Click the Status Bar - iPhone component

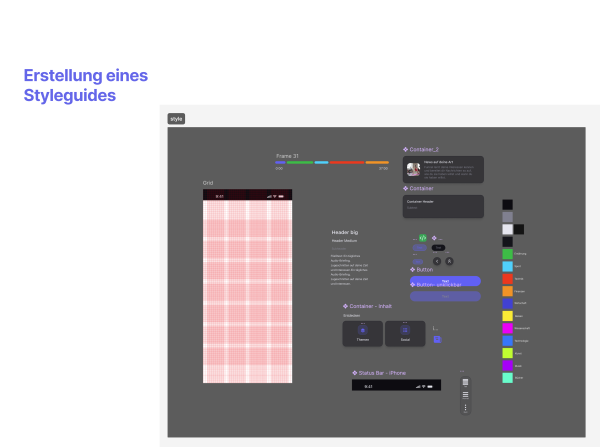(394, 386)
